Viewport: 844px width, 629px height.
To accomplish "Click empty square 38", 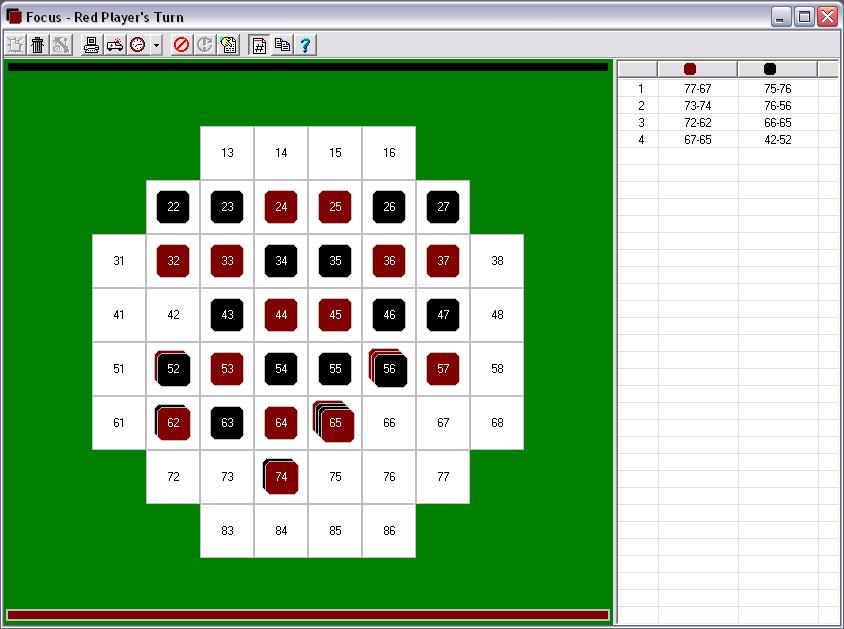I will click(x=497, y=261).
